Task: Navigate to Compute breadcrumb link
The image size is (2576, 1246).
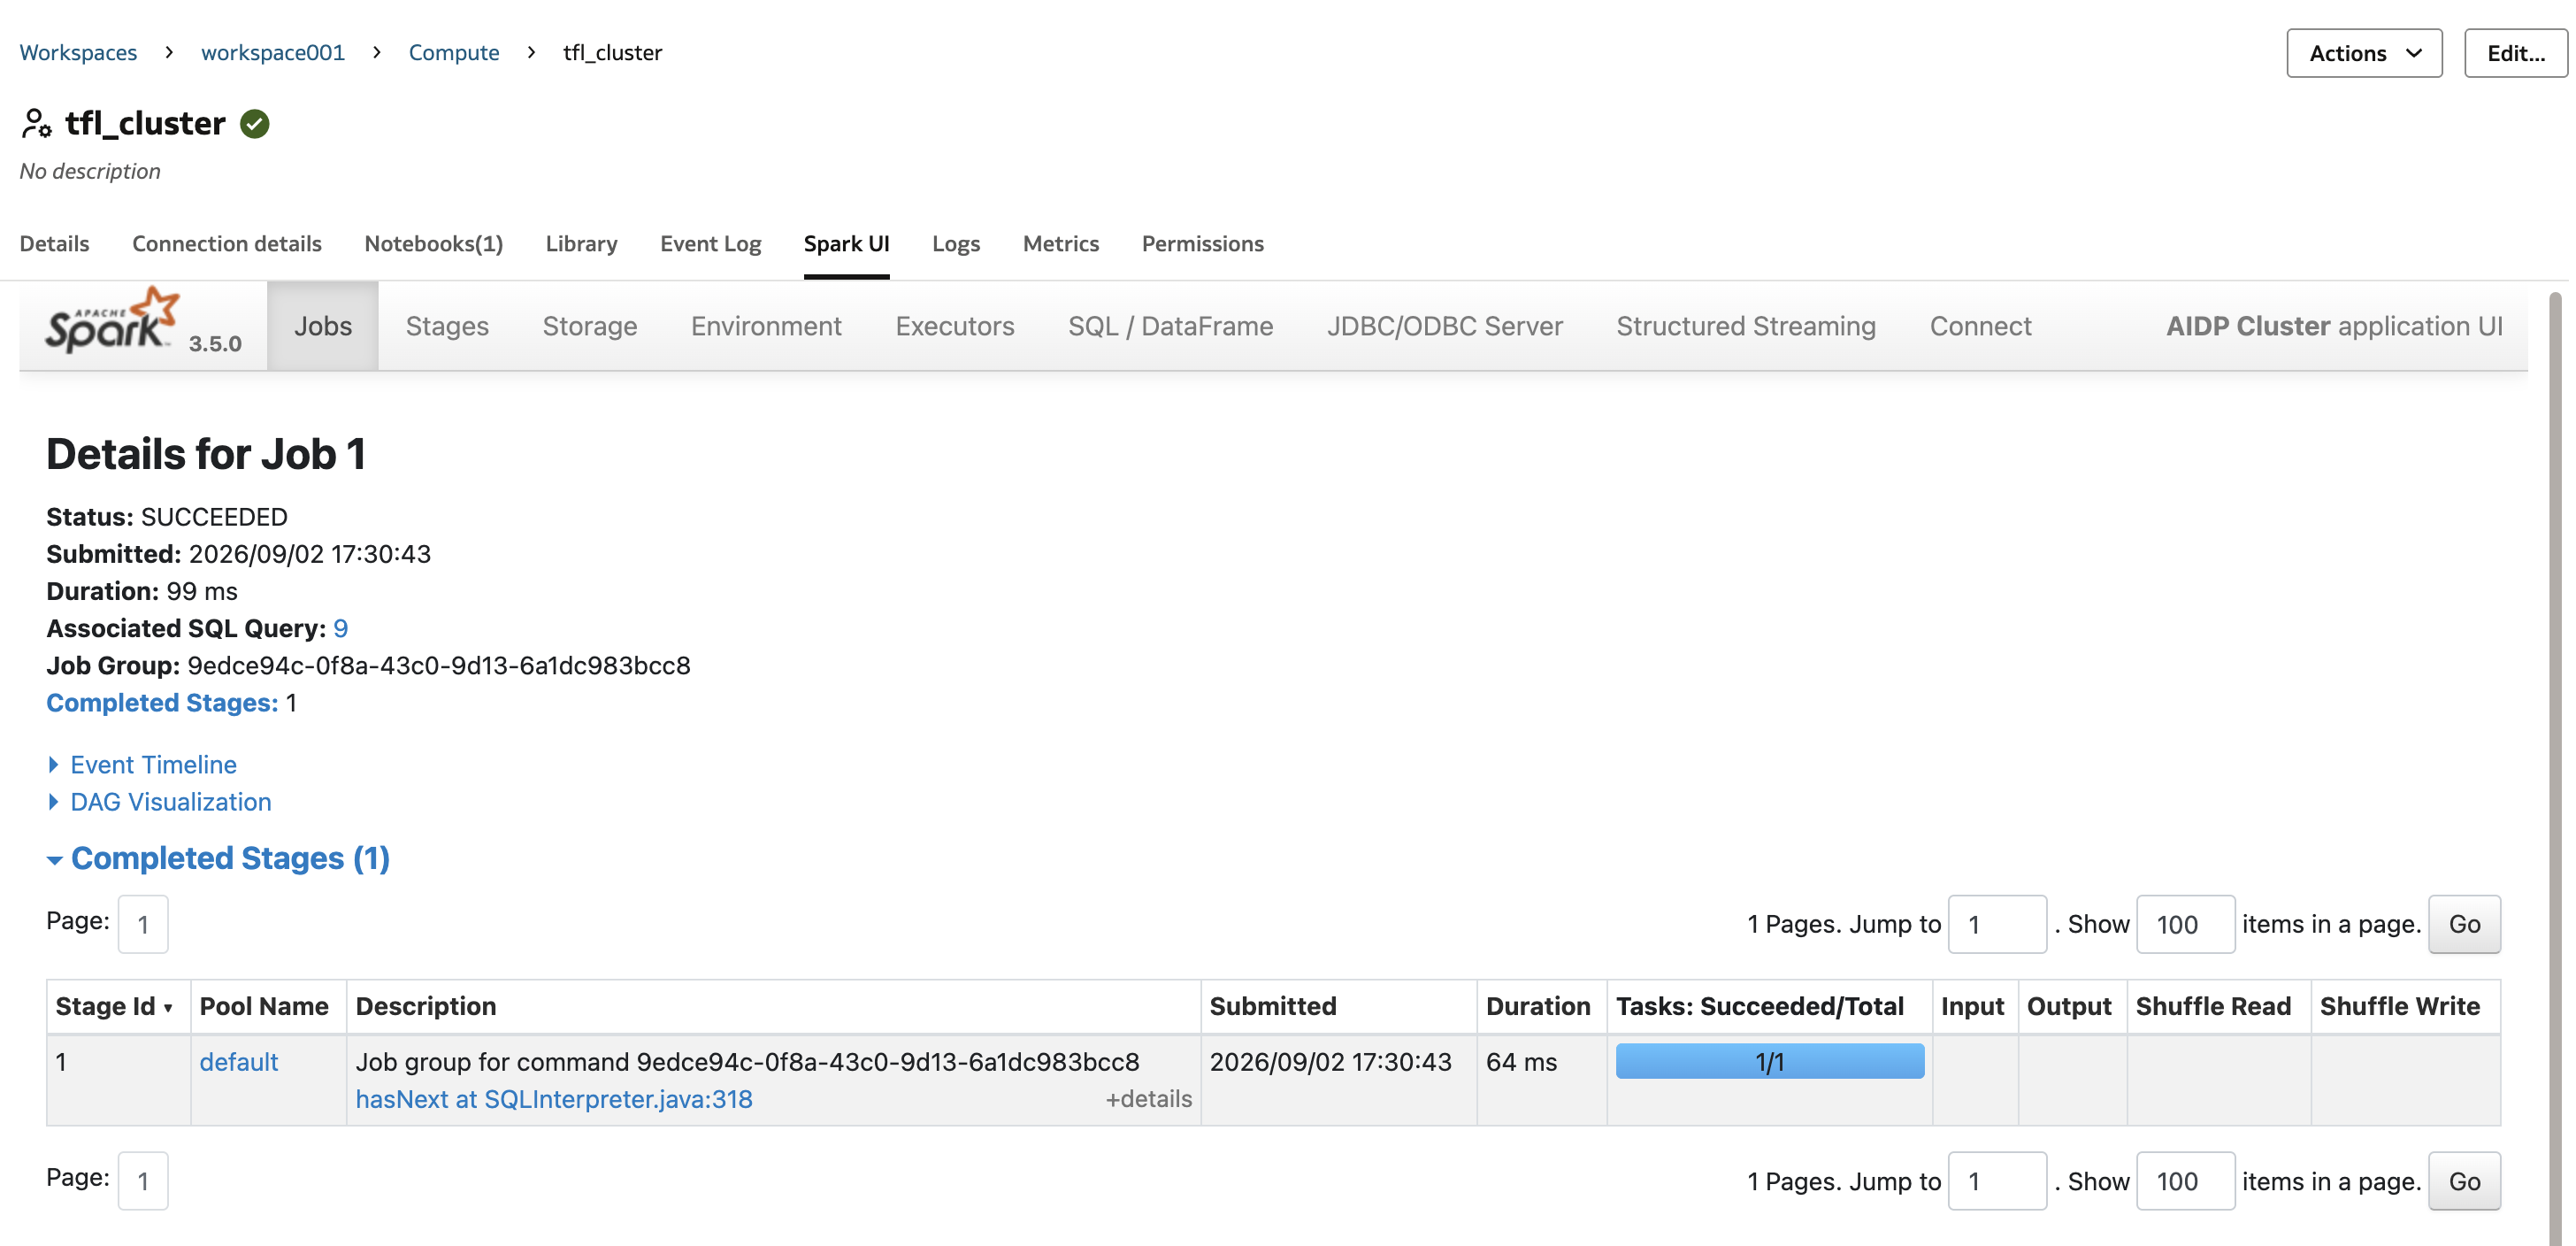Action: (x=454, y=53)
